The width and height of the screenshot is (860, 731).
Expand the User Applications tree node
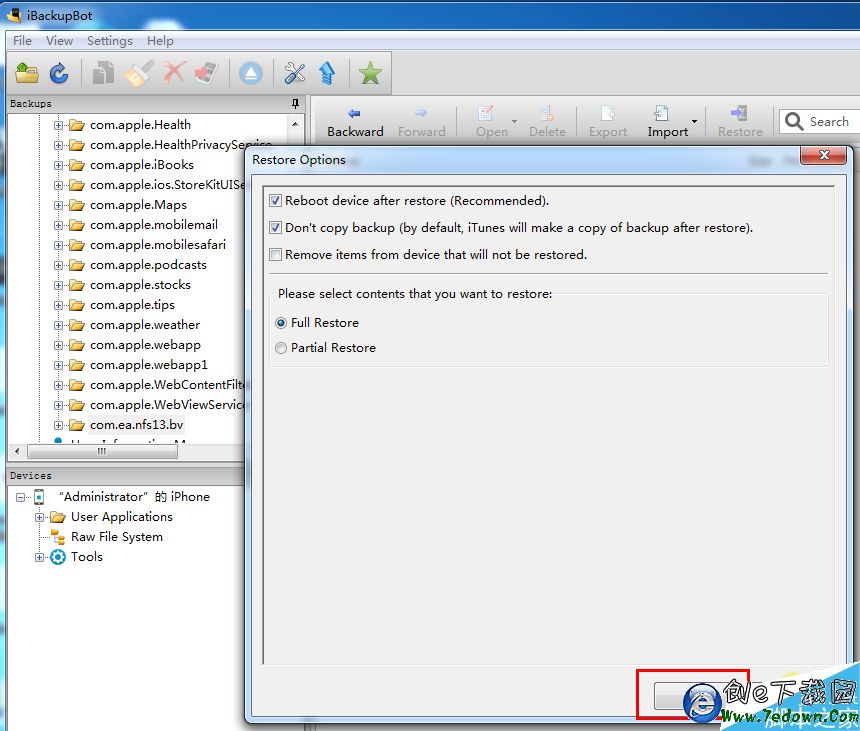point(40,517)
